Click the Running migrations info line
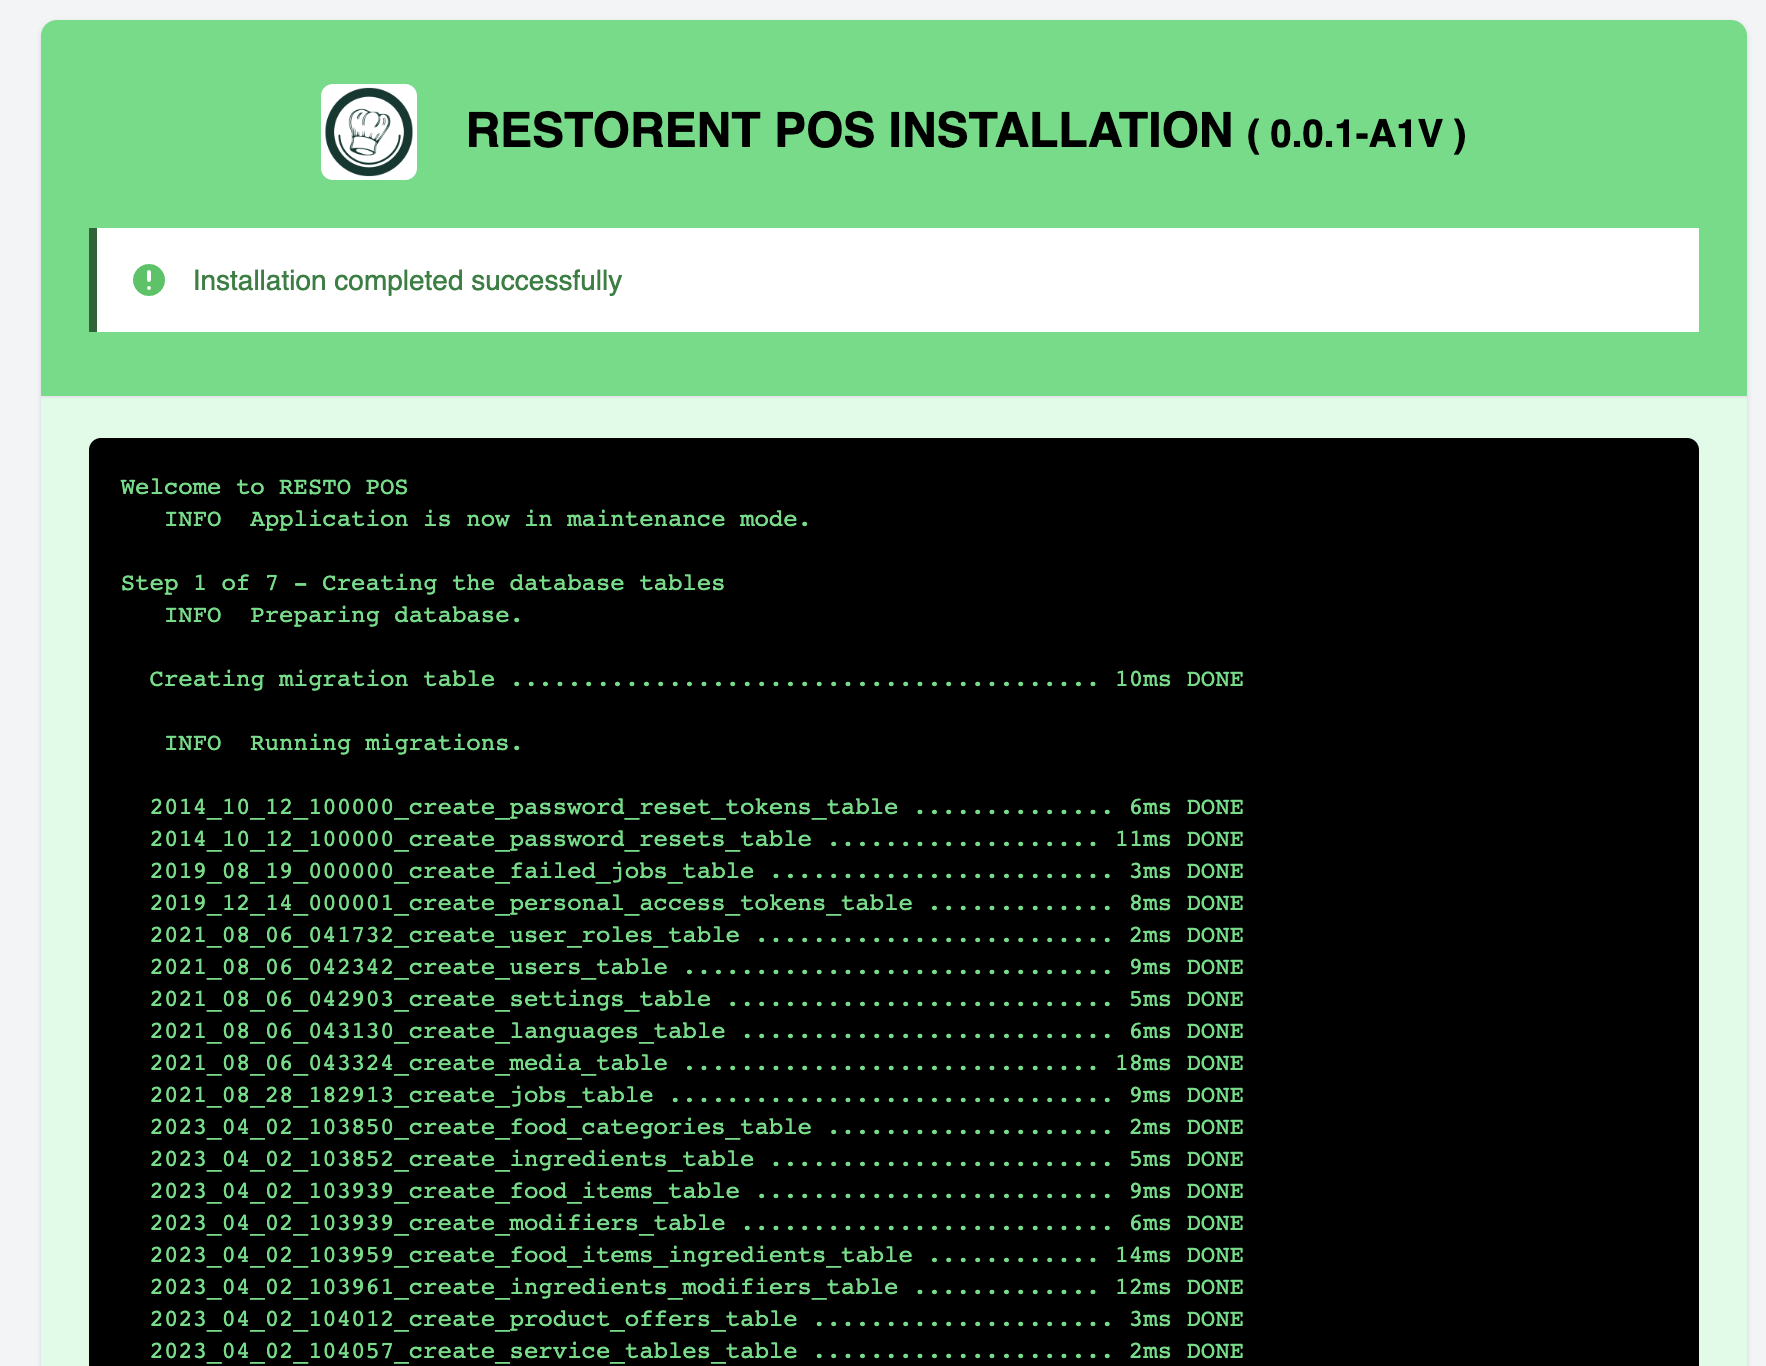The width and height of the screenshot is (1766, 1366). click(x=343, y=743)
